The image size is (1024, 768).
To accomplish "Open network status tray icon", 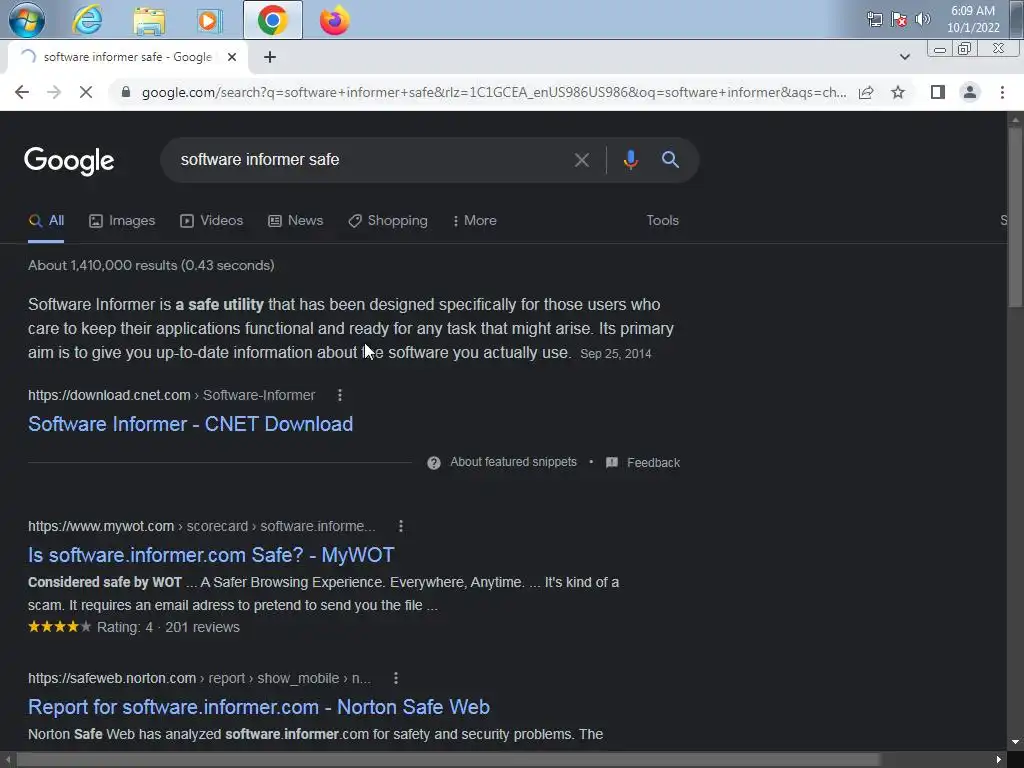I will click(x=874, y=20).
